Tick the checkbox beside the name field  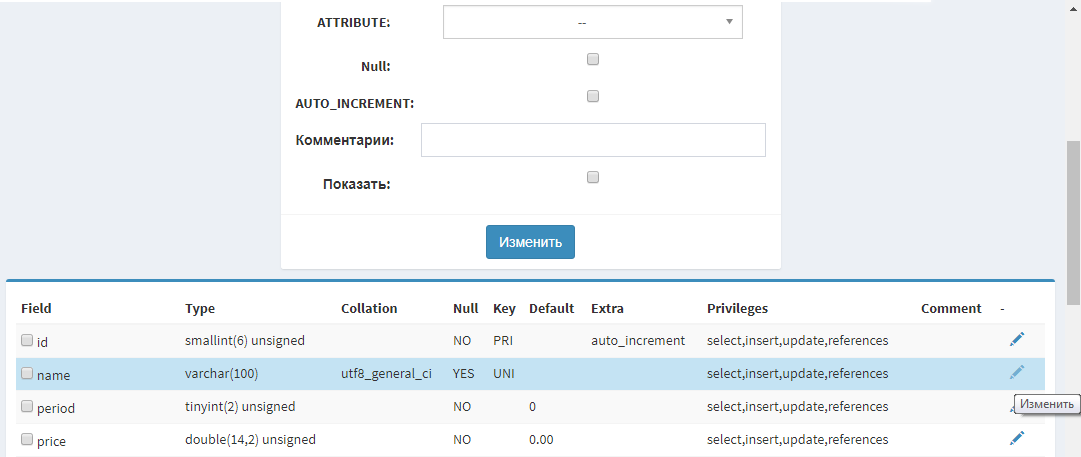click(x=27, y=374)
